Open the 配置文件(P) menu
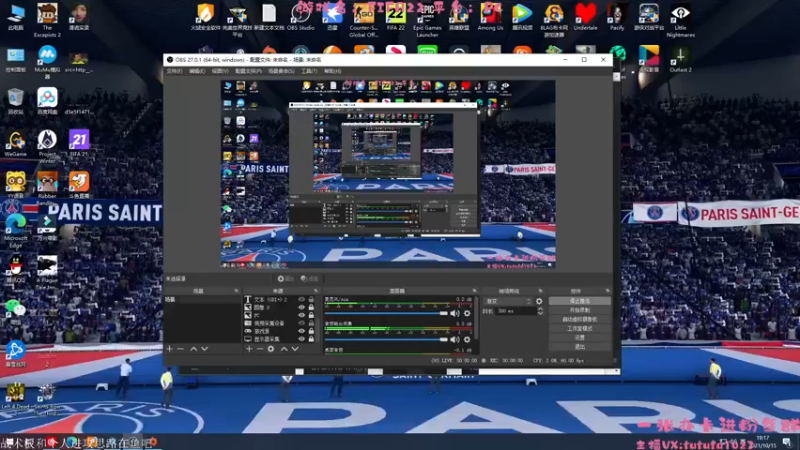800x450 pixels. [x=248, y=71]
